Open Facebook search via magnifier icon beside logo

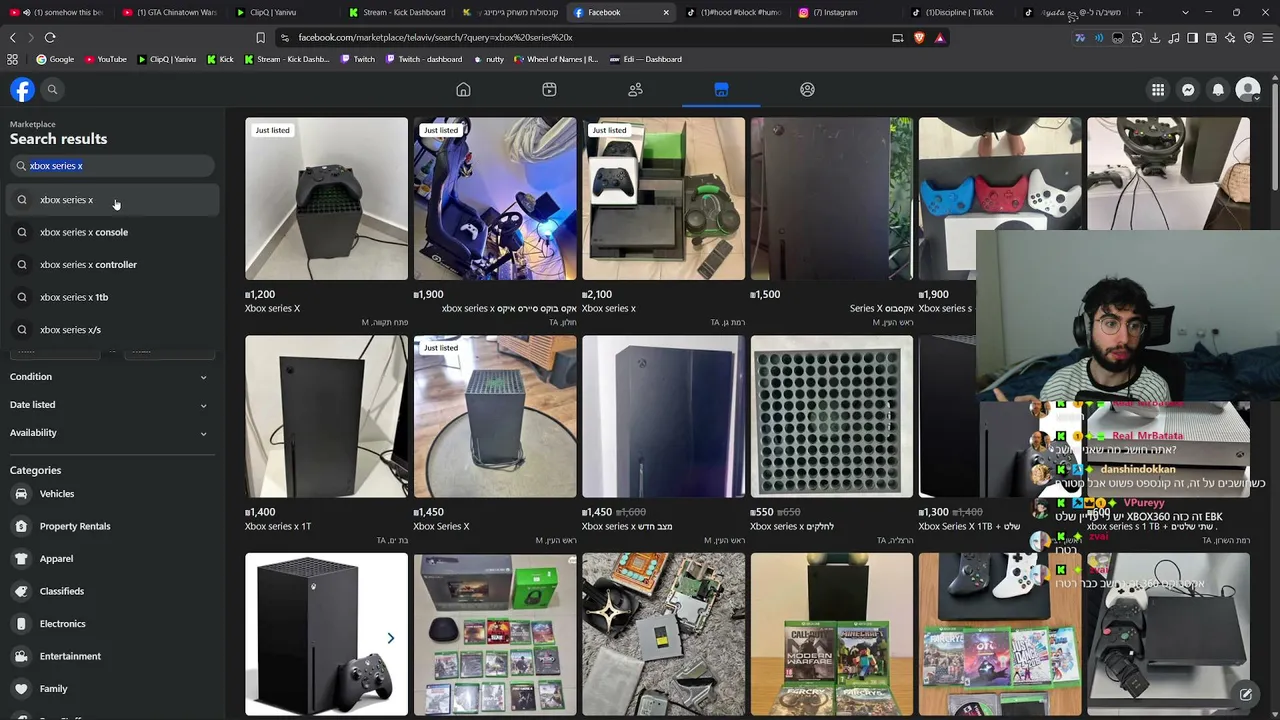point(52,90)
